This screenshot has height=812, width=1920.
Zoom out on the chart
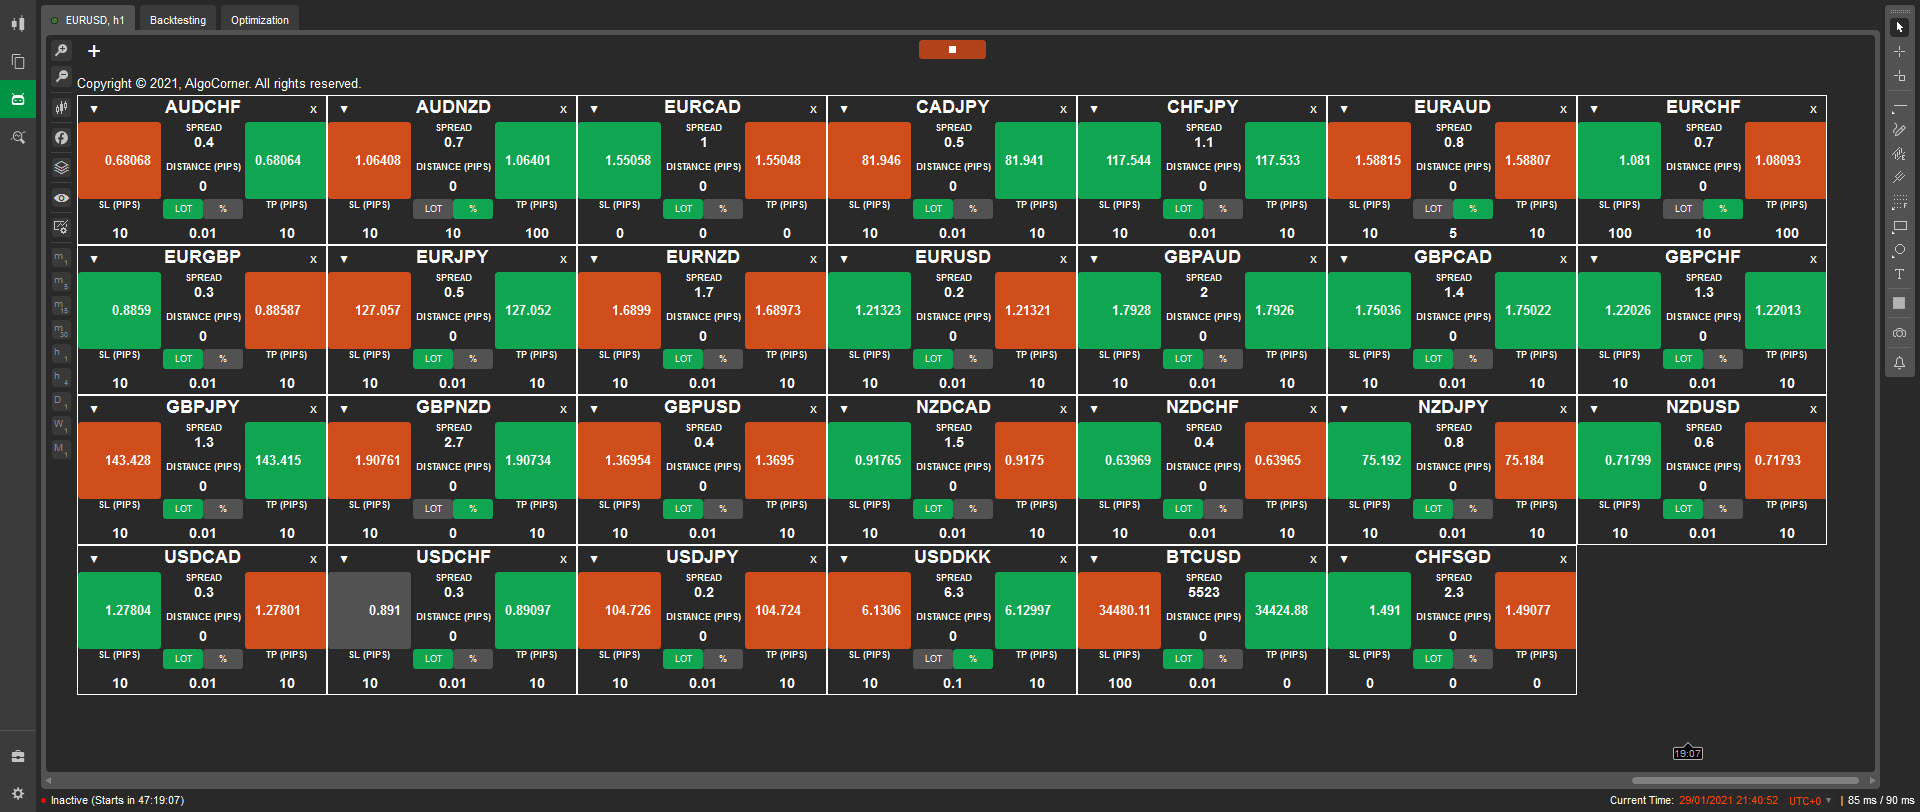click(x=61, y=76)
